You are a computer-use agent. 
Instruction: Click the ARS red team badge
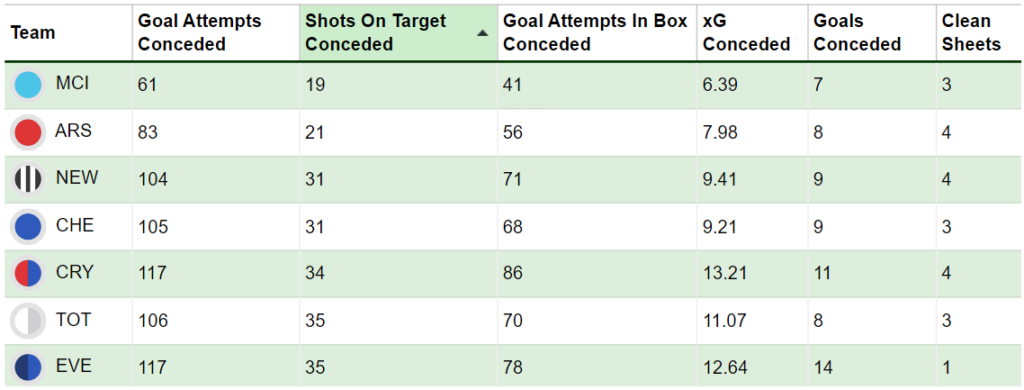[28, 133]
